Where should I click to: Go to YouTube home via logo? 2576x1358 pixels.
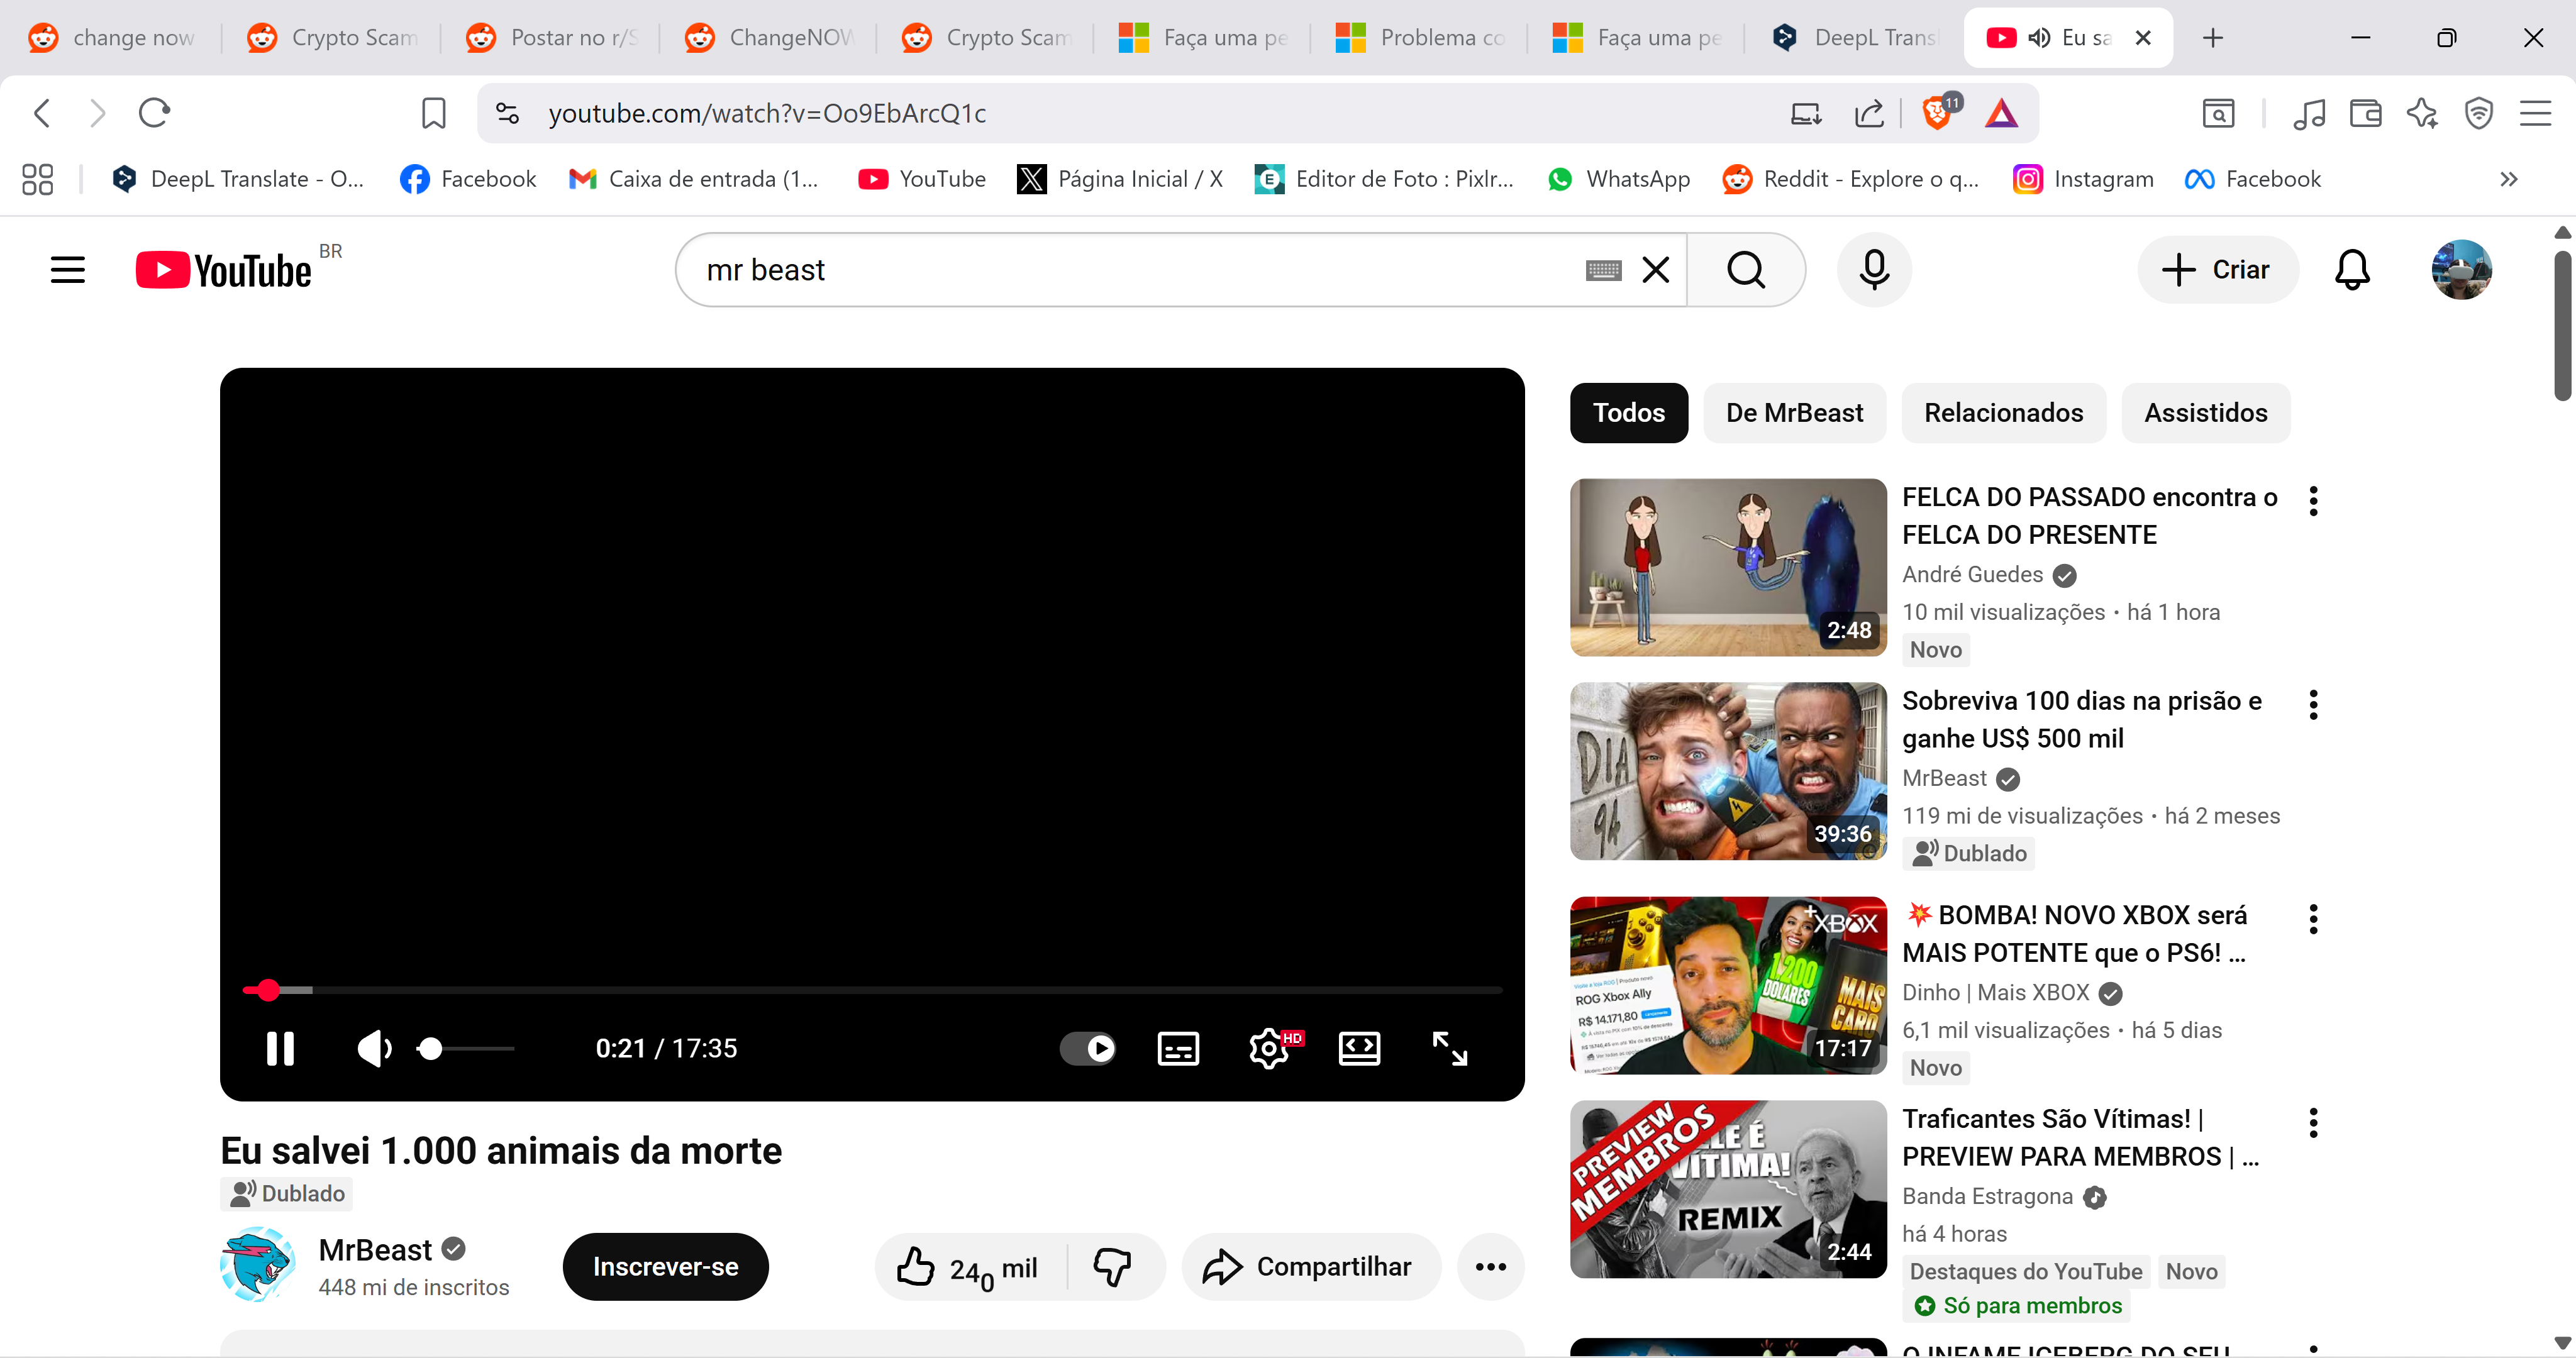pos(224,270)
